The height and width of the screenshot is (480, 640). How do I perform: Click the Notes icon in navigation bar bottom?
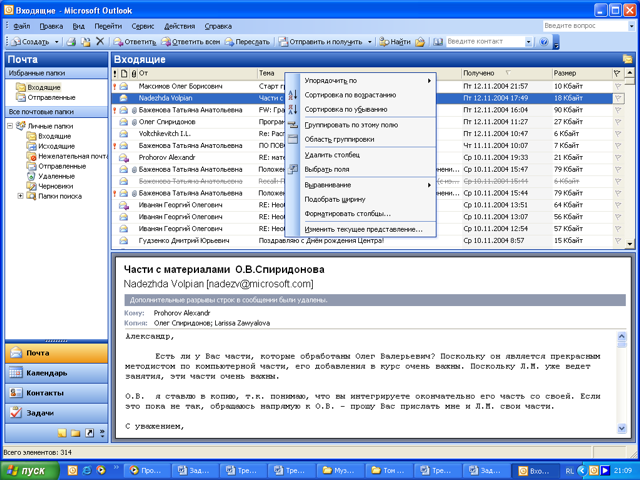pos(62,433)
